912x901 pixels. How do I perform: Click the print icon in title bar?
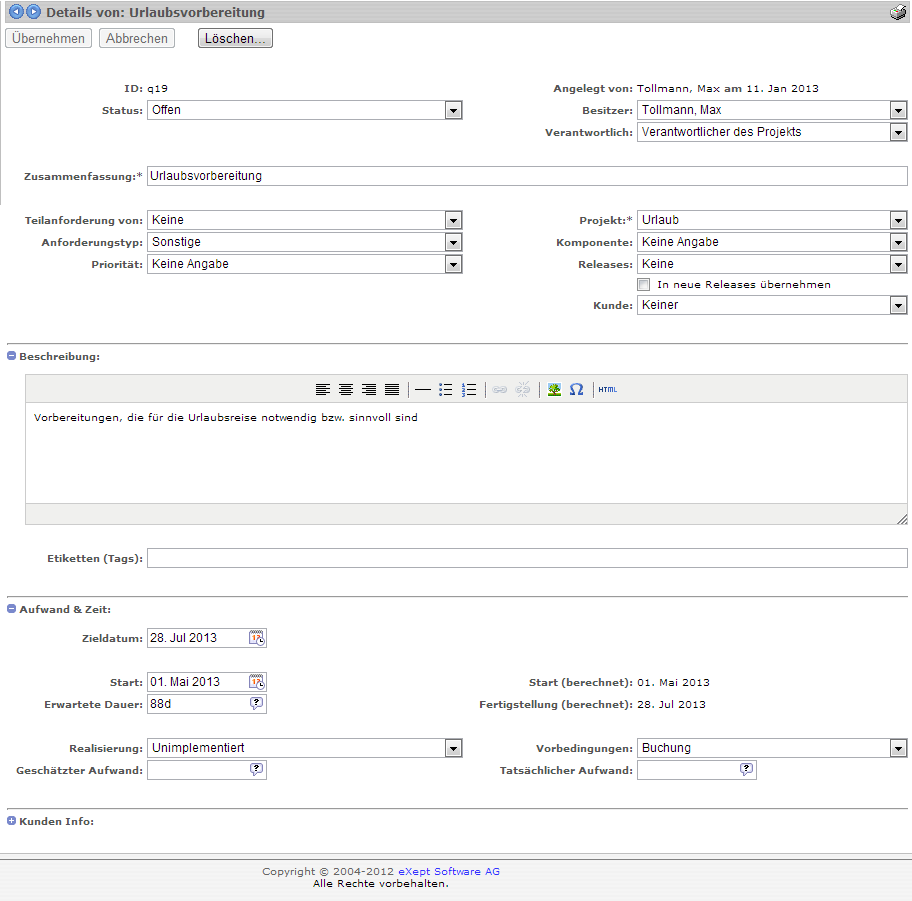[x=897, y=13]
